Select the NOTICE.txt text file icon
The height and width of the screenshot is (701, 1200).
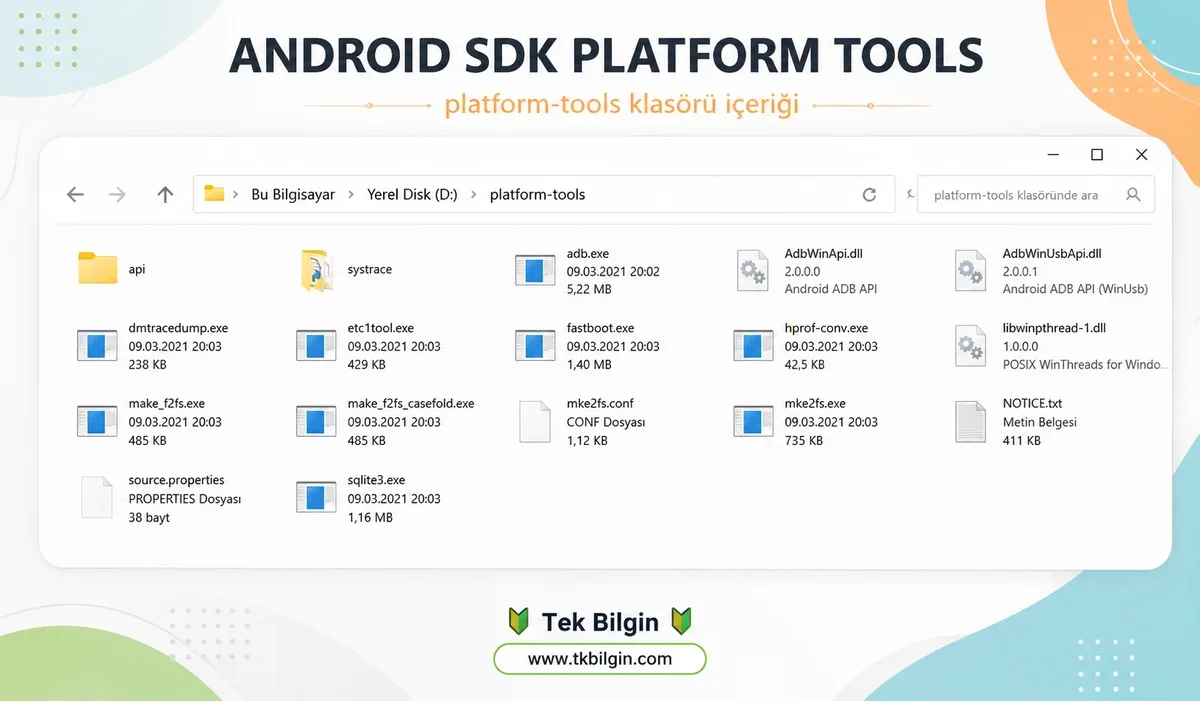[x=970, y=421]
